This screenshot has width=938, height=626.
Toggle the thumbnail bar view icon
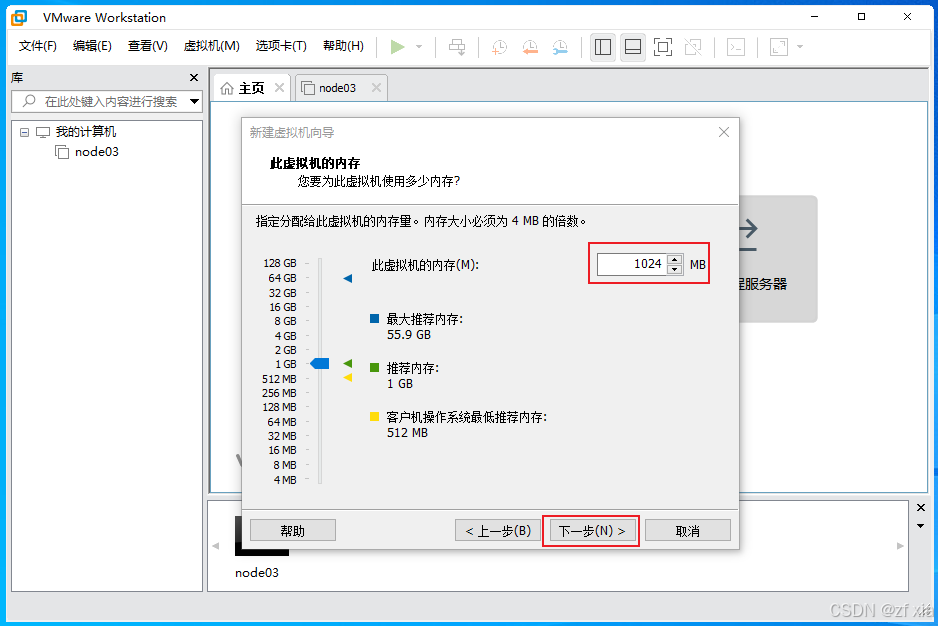tap(633, 47)
